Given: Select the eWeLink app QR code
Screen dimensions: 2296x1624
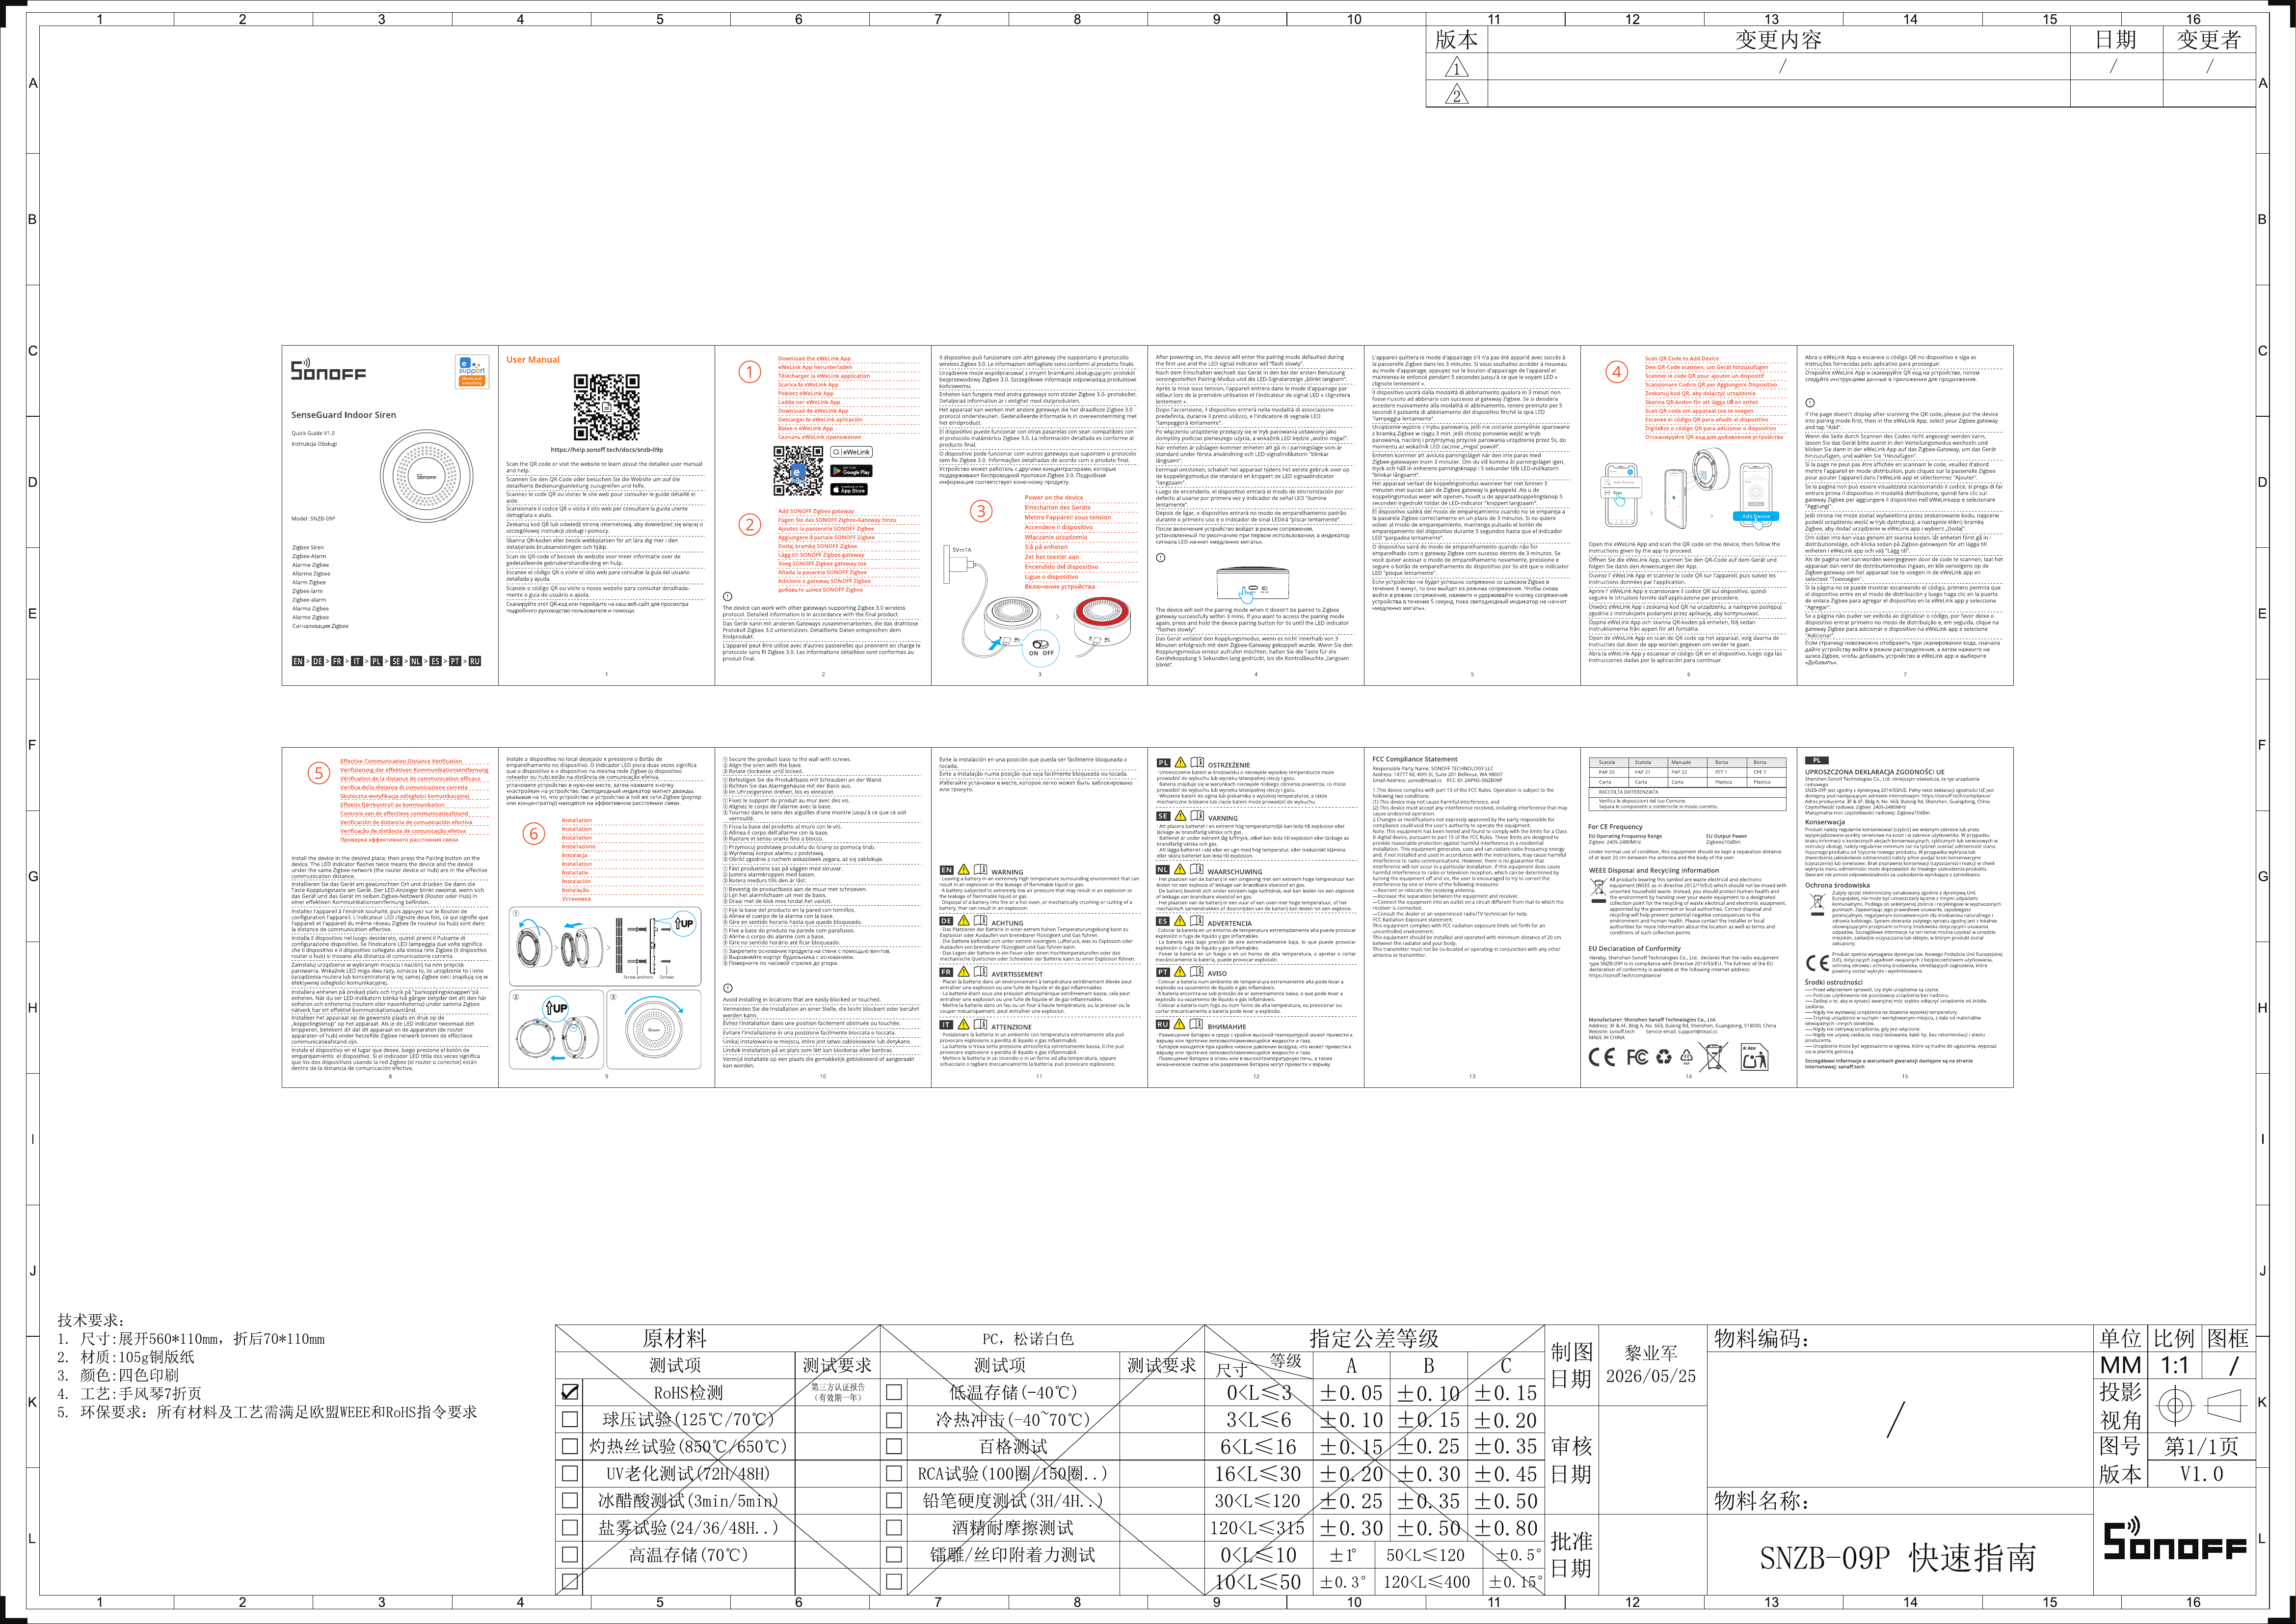Looking at the screenshot, I should point(798,471).
